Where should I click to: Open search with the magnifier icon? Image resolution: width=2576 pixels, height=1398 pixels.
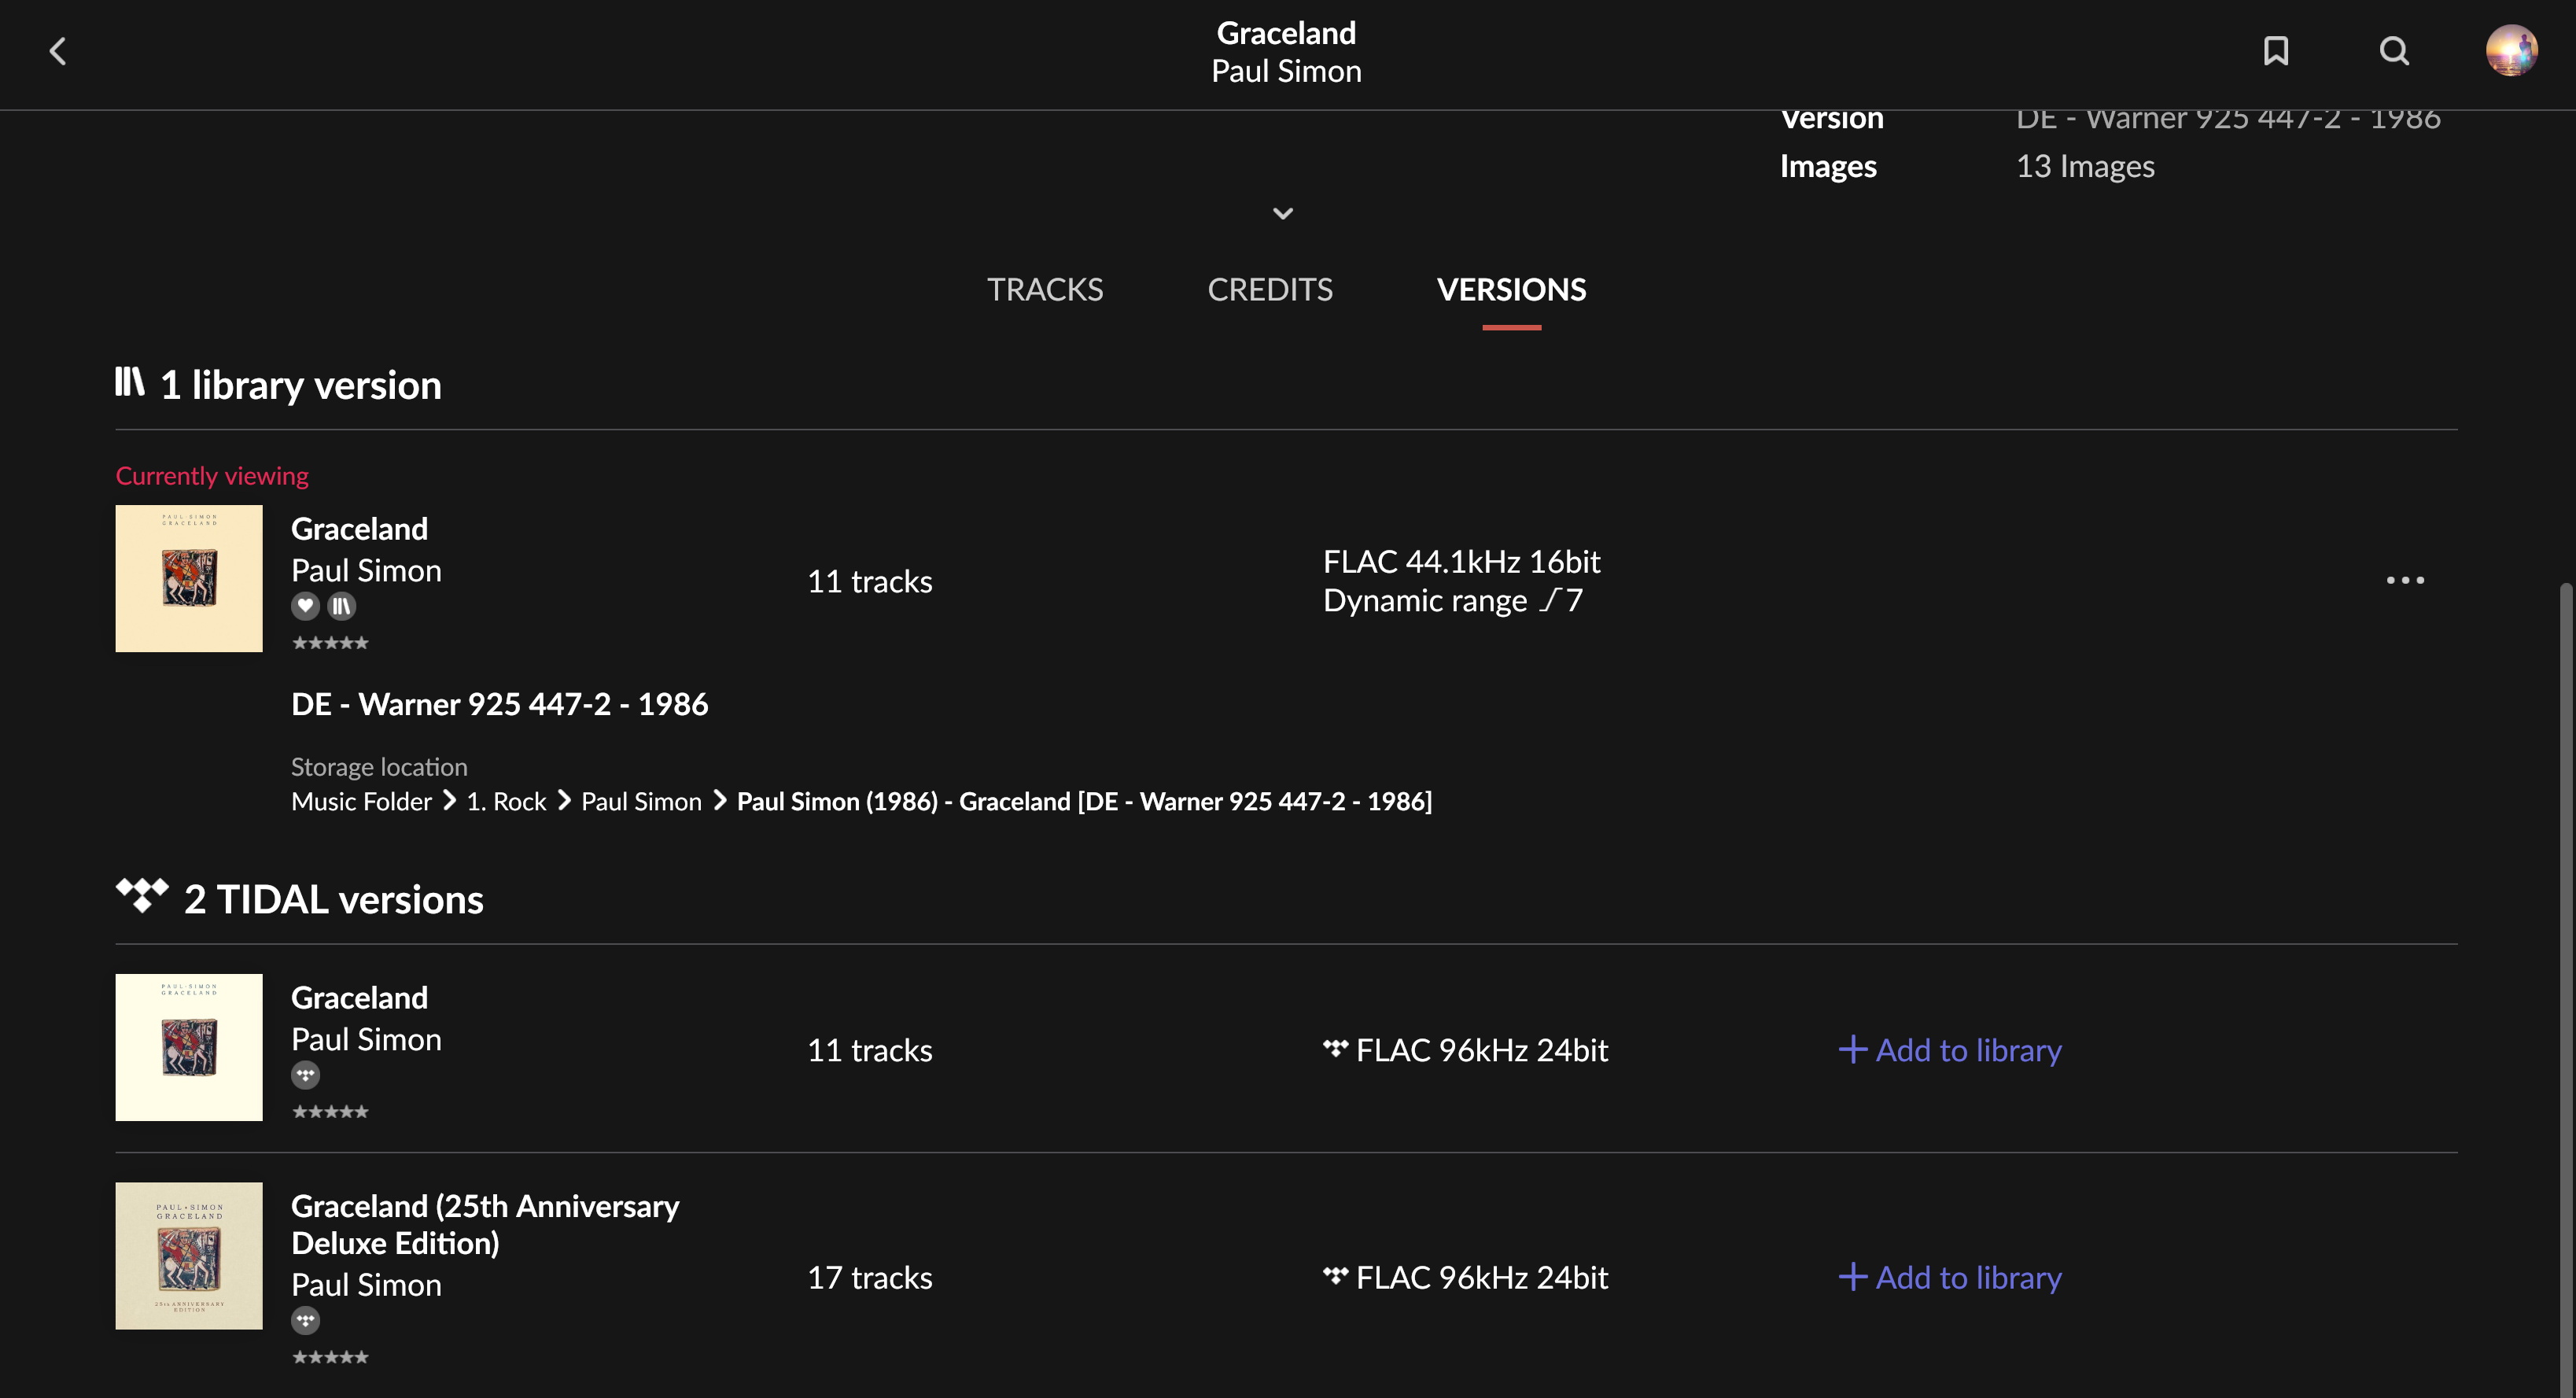coord(2394,50)
